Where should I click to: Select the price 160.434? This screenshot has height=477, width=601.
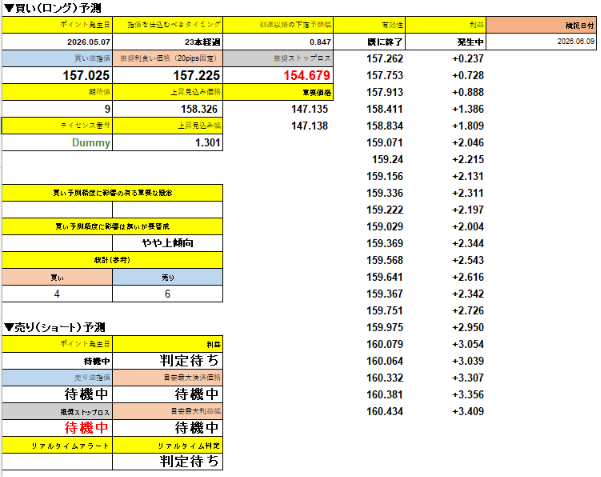[x=384, y=411]
